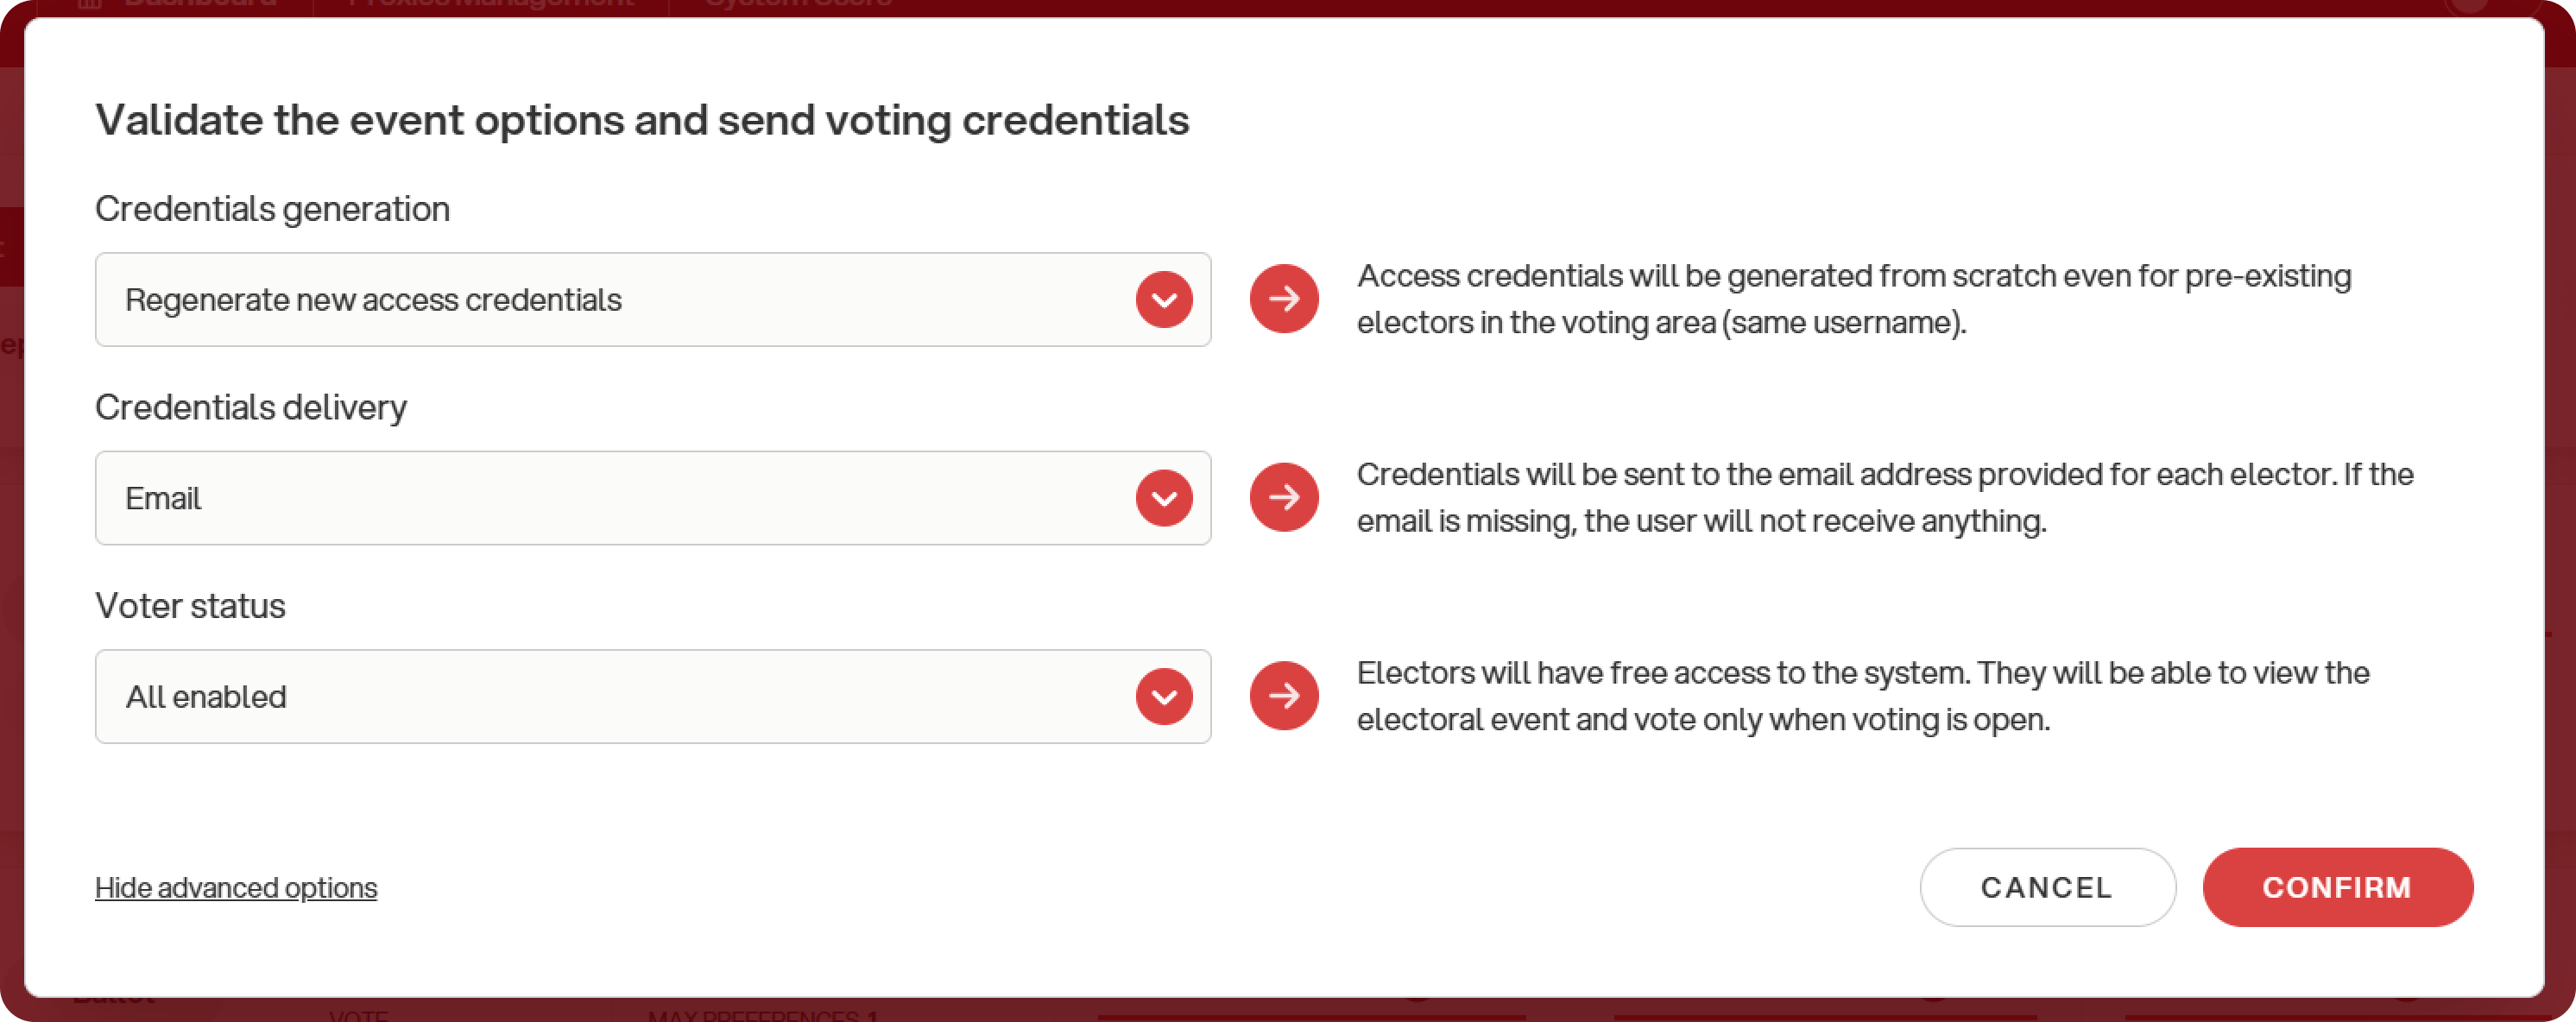The image size is (2576, 1022).
Task: Click the chevron icon for Credentials generation
Action: pos(1164,299)
